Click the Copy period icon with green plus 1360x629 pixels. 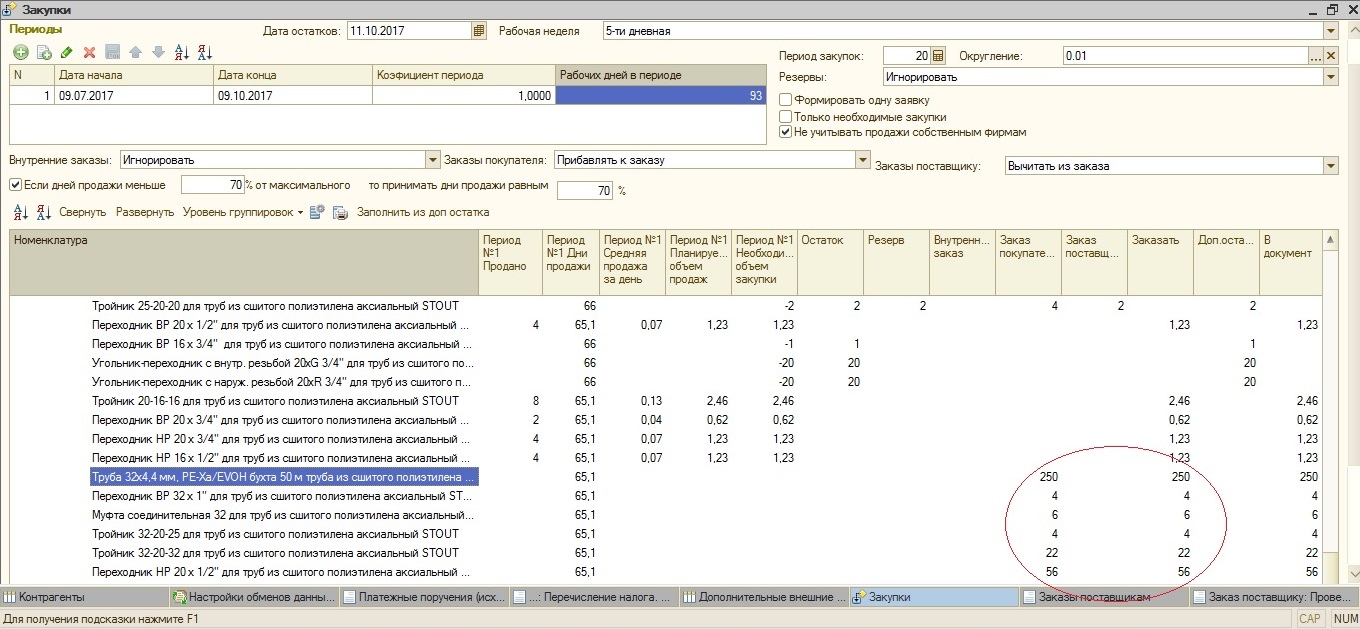[x=43, y=52]
